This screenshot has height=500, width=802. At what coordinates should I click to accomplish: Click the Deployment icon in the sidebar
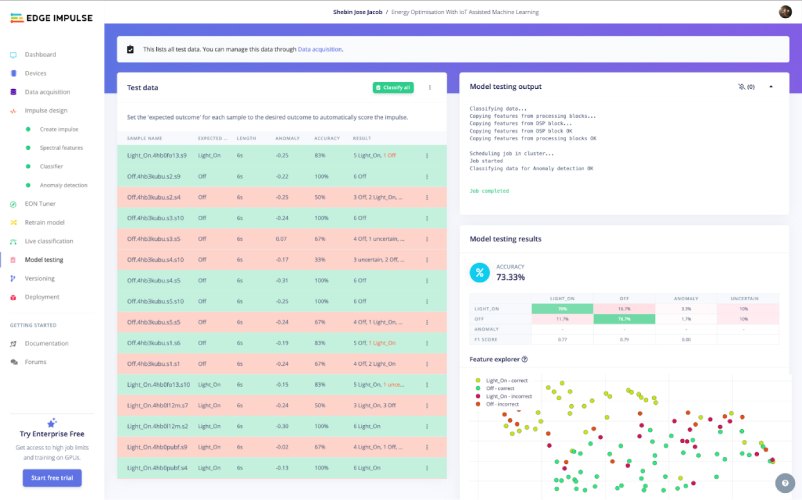pos(13,297)
